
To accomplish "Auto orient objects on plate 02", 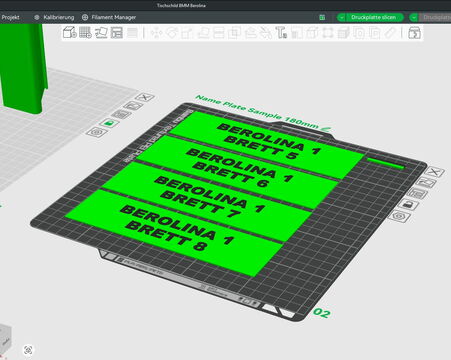I will [426, 183].
